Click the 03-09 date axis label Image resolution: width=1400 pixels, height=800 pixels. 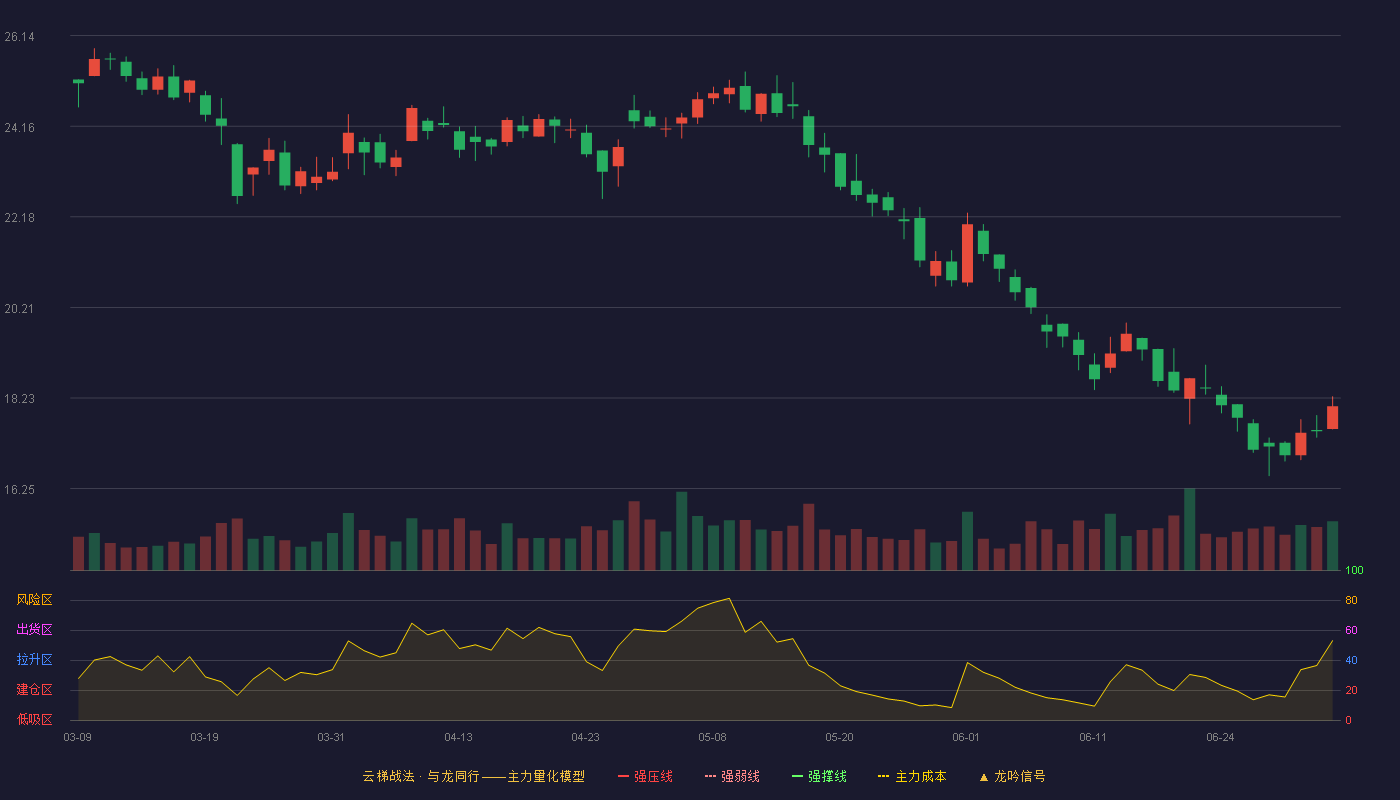pyautogui.click(x=78, y=737)
